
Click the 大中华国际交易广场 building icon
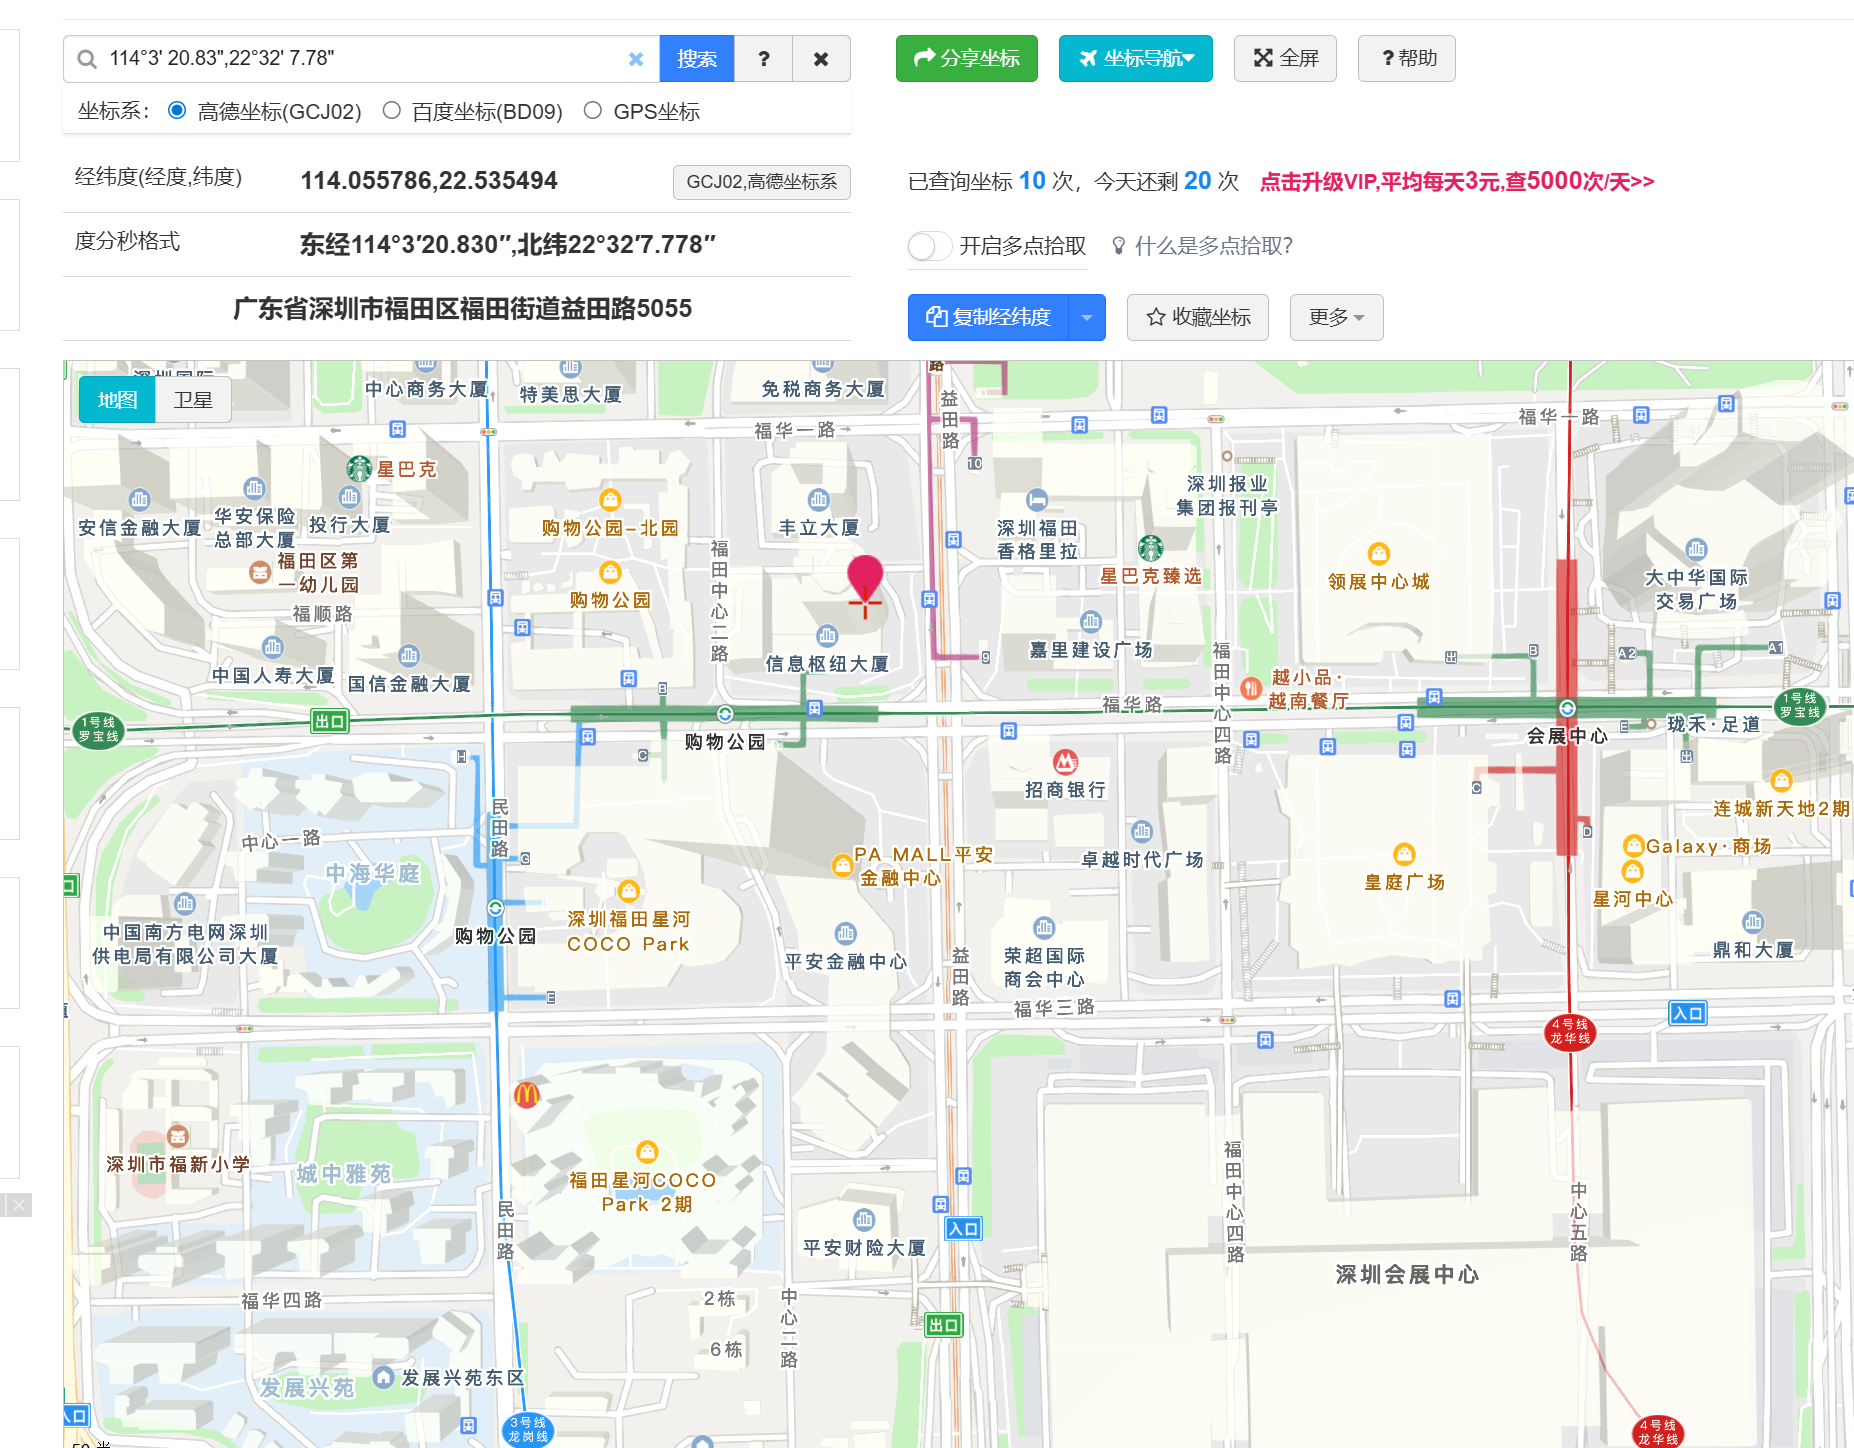1697,550
